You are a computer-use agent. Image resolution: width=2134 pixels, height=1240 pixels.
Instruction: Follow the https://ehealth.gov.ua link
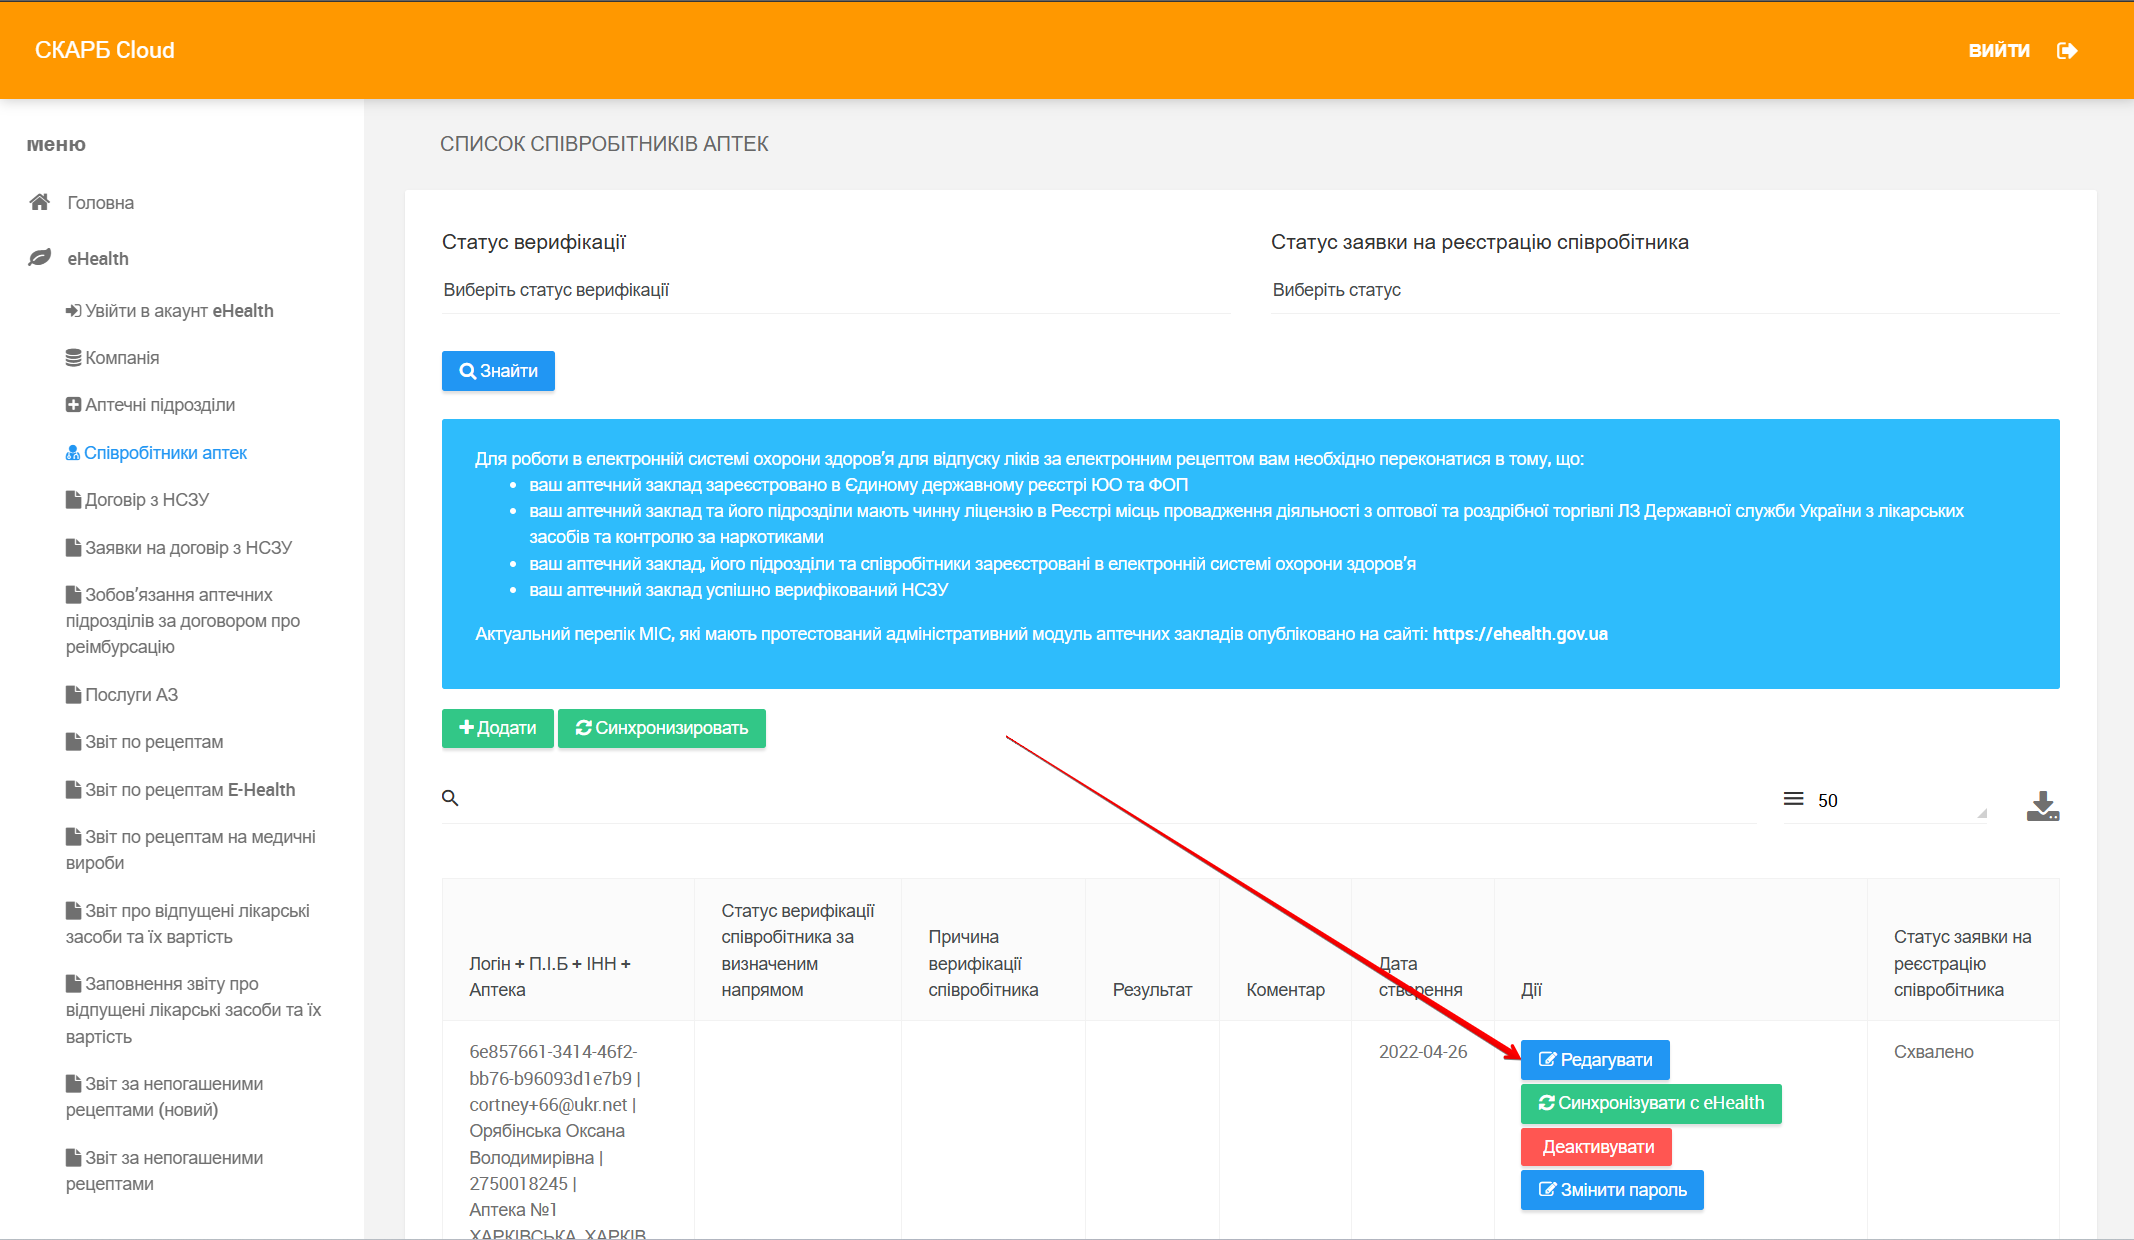pyautogui.click(x=1519, y=634)
